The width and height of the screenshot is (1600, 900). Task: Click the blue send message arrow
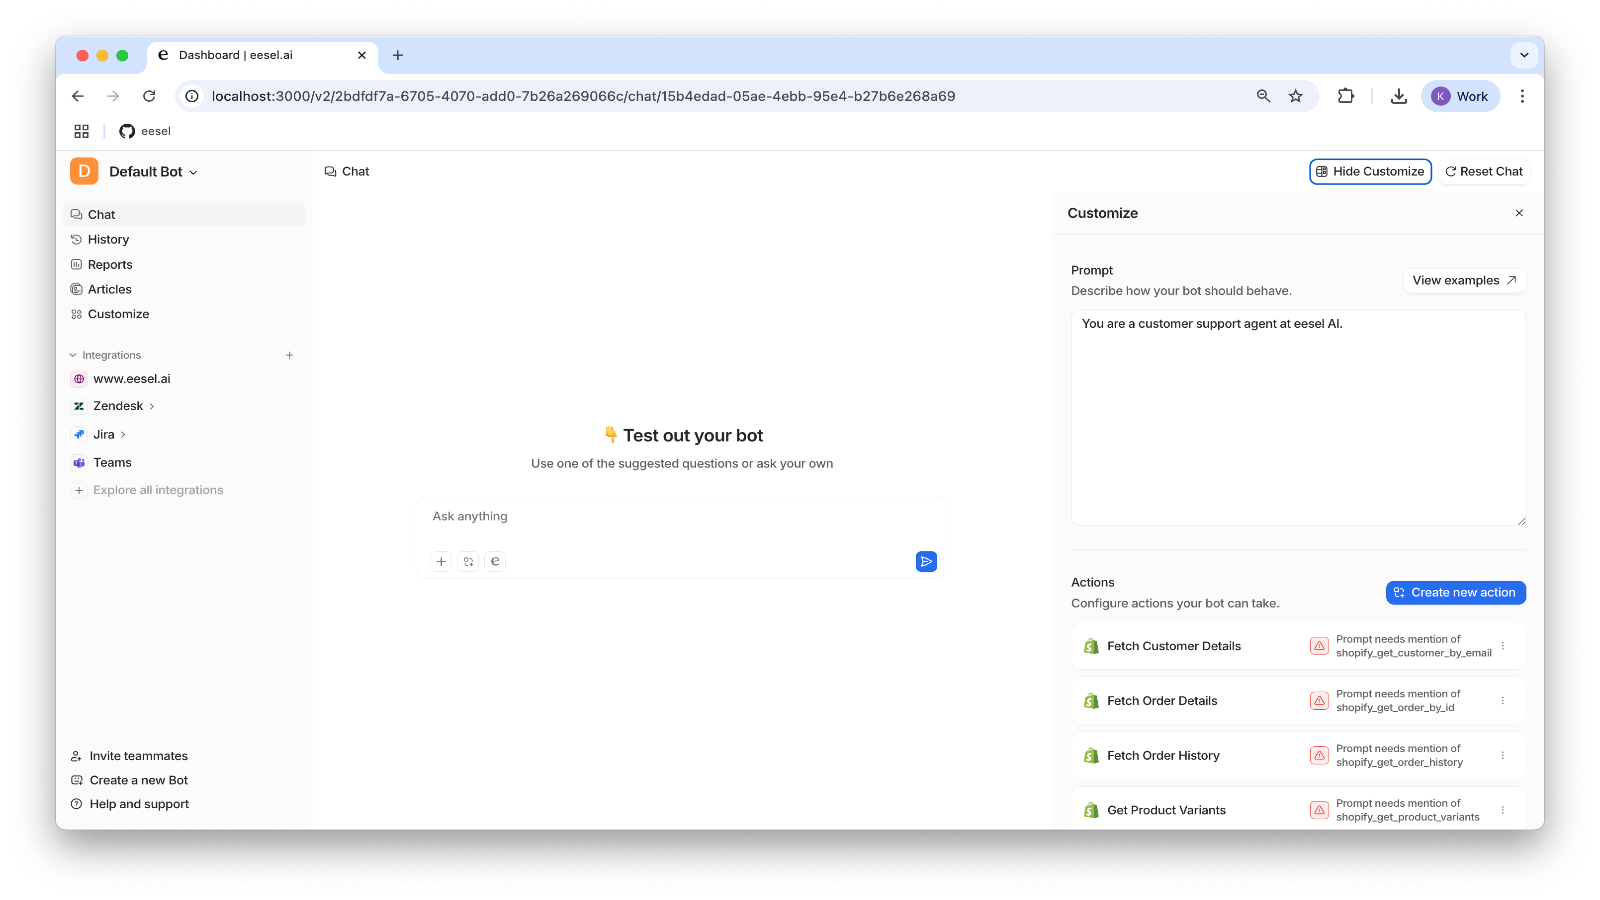click(x=926, y=562)
